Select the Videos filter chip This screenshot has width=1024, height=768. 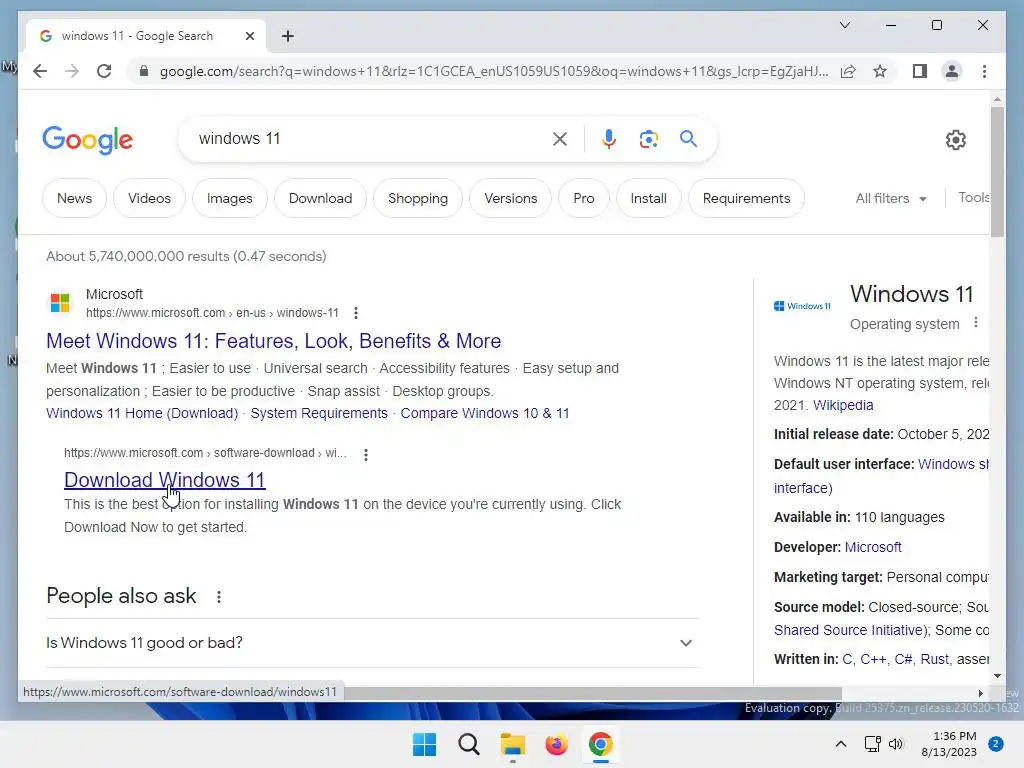(x=149, y=198)
